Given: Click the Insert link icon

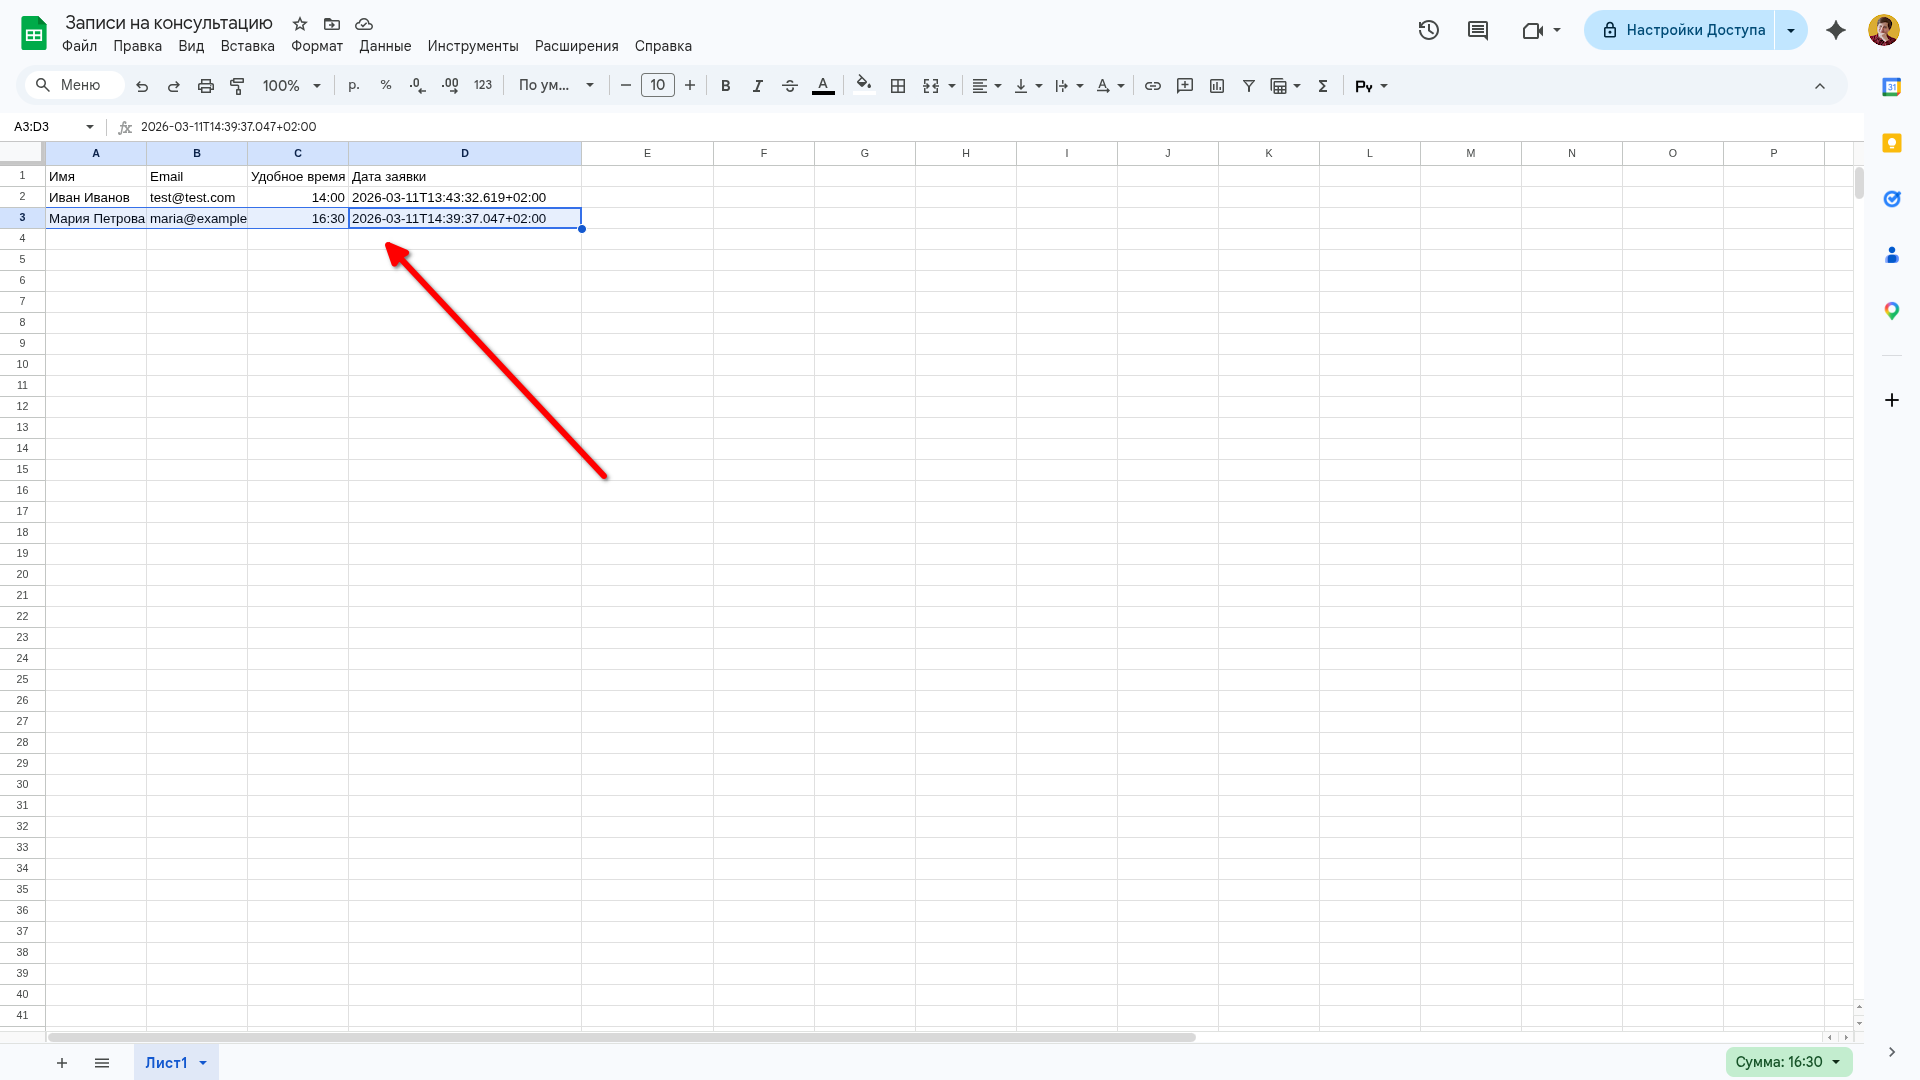Looking at the screenshot, I should pyautogui.click(x=1153, y=86).
